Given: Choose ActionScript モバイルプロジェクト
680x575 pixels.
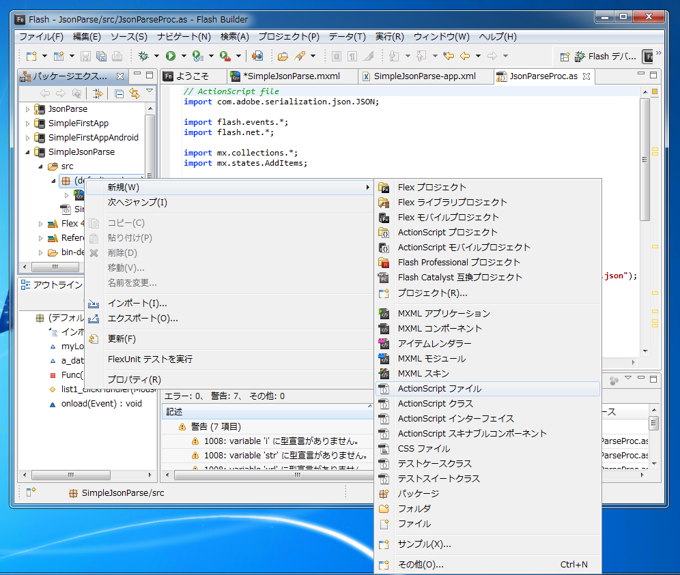Looking at the screenshot, I should click(x=487, y=247).
